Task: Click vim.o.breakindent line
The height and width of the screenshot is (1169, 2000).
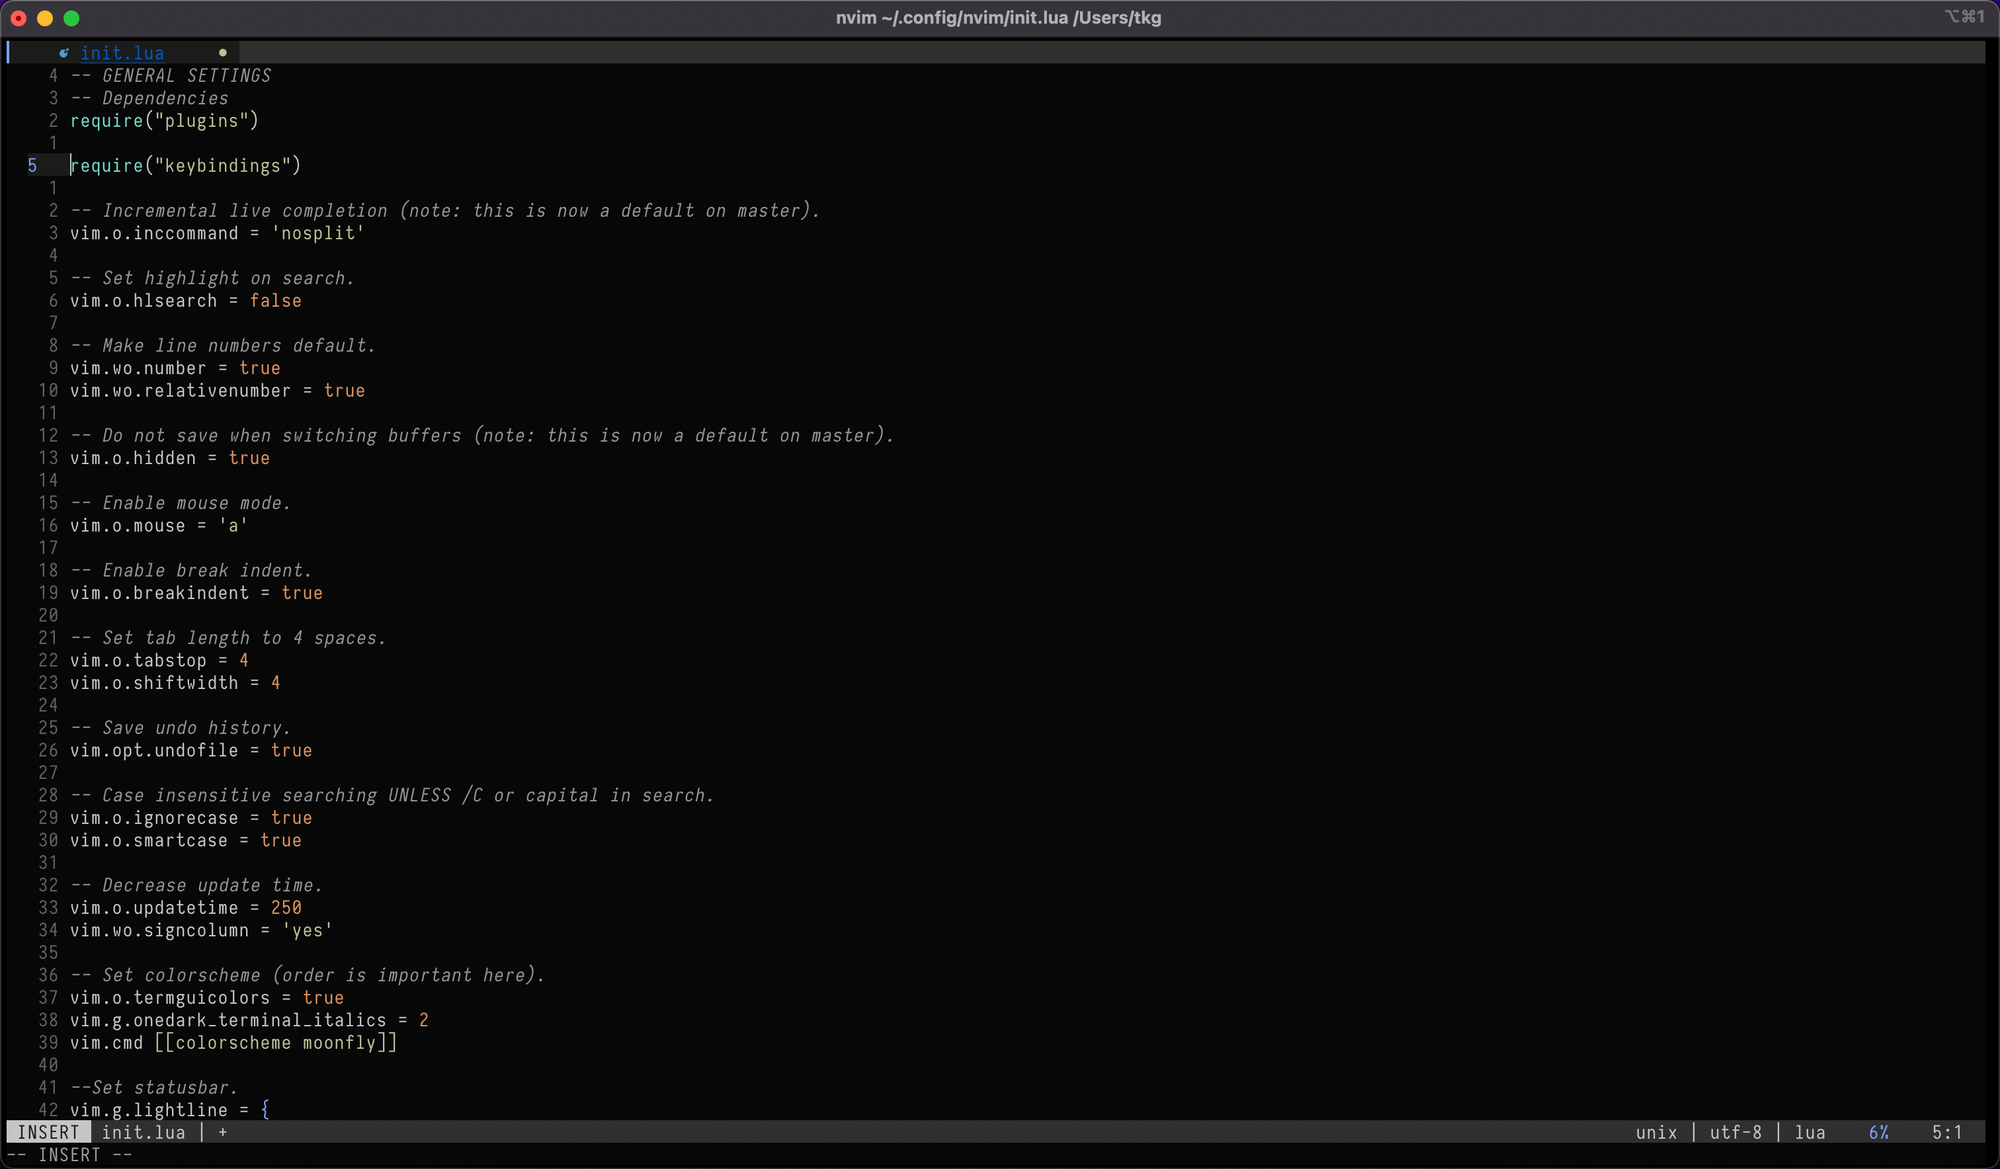Action: point(196,593)
